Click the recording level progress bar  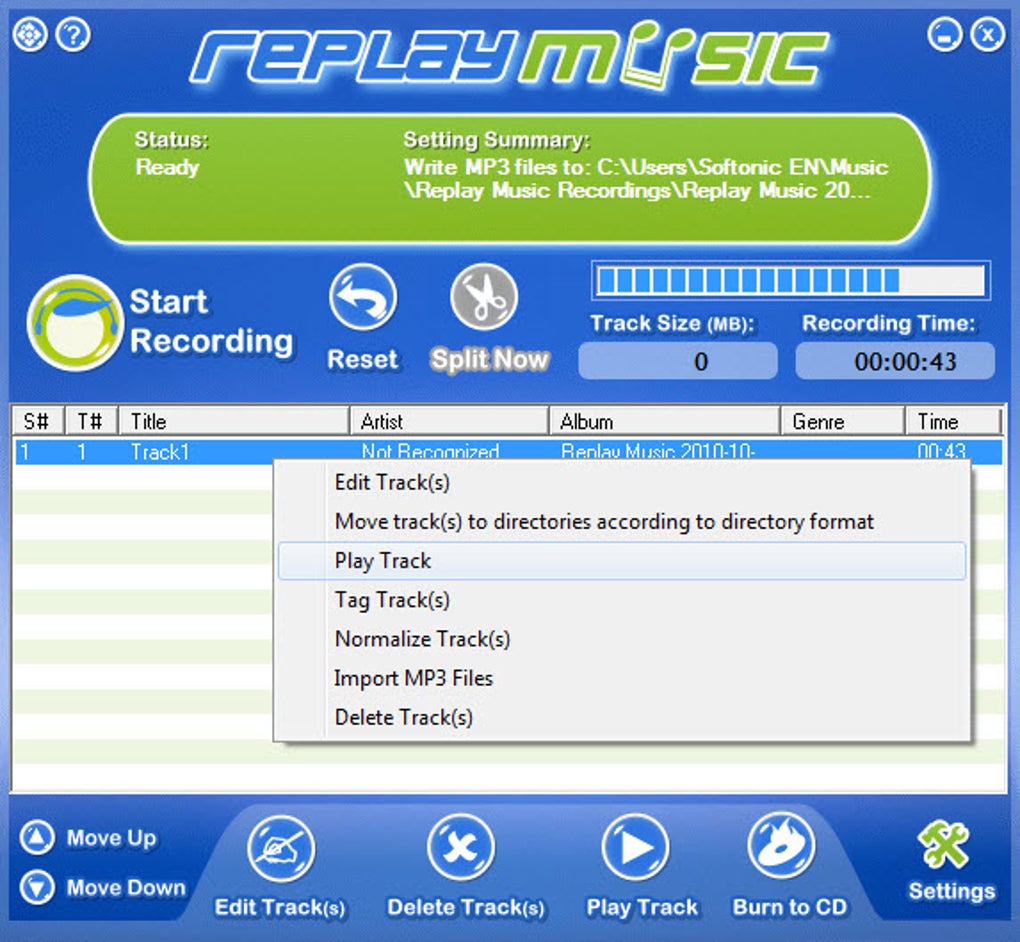point(790,280)
